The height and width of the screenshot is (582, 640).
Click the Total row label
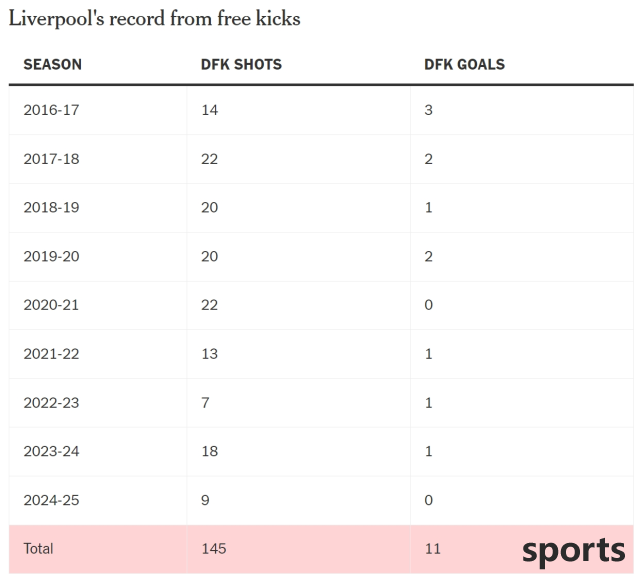click(x=38, y=549)
